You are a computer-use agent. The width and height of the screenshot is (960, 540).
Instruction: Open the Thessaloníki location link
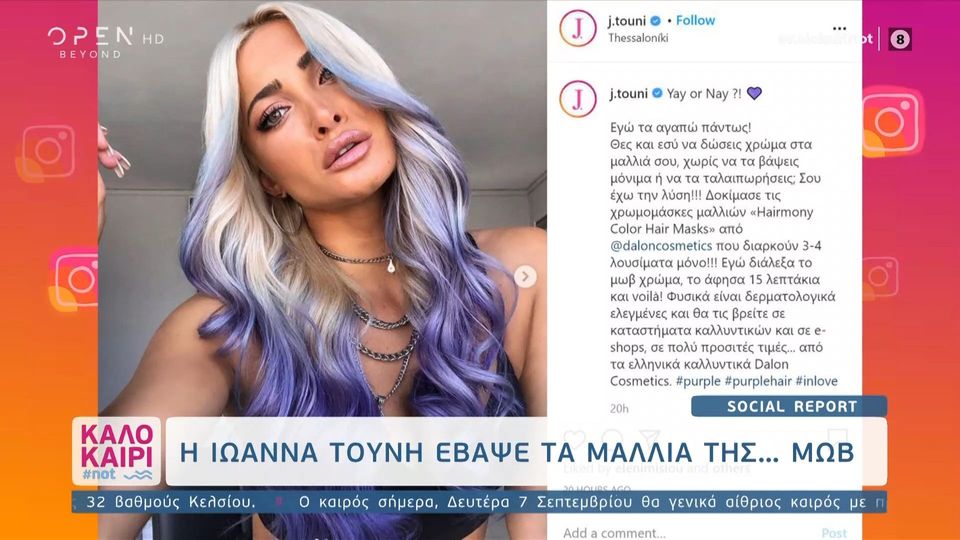tap(638, 38)
